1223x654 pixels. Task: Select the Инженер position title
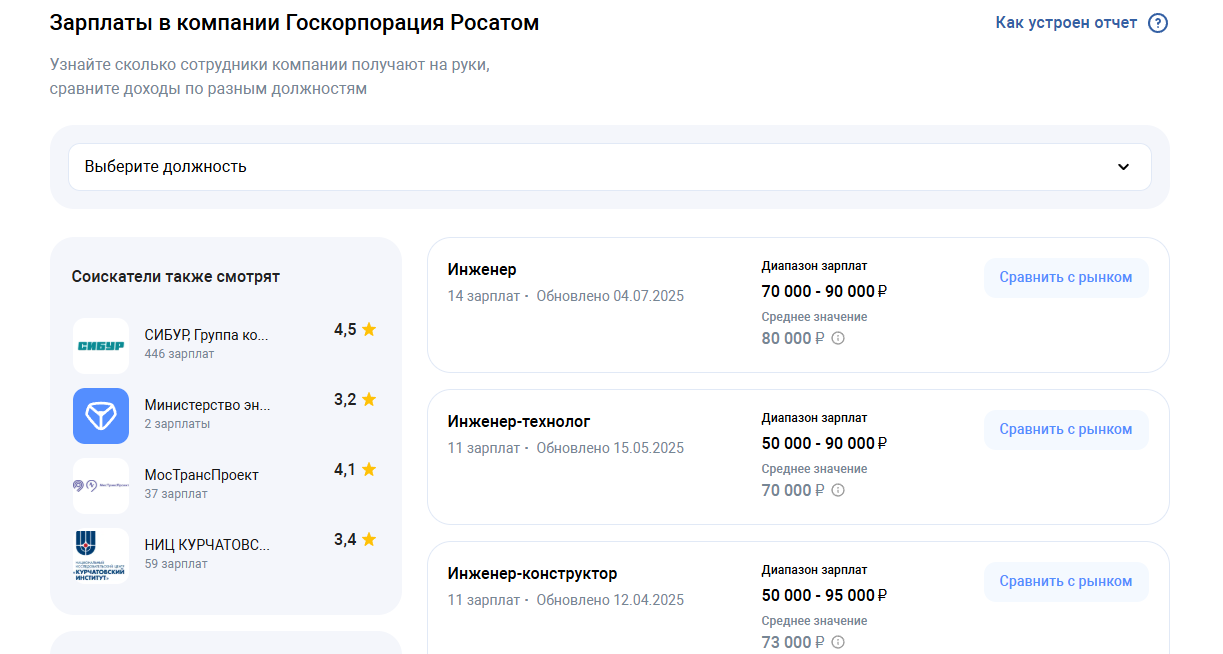coord(482,270)
